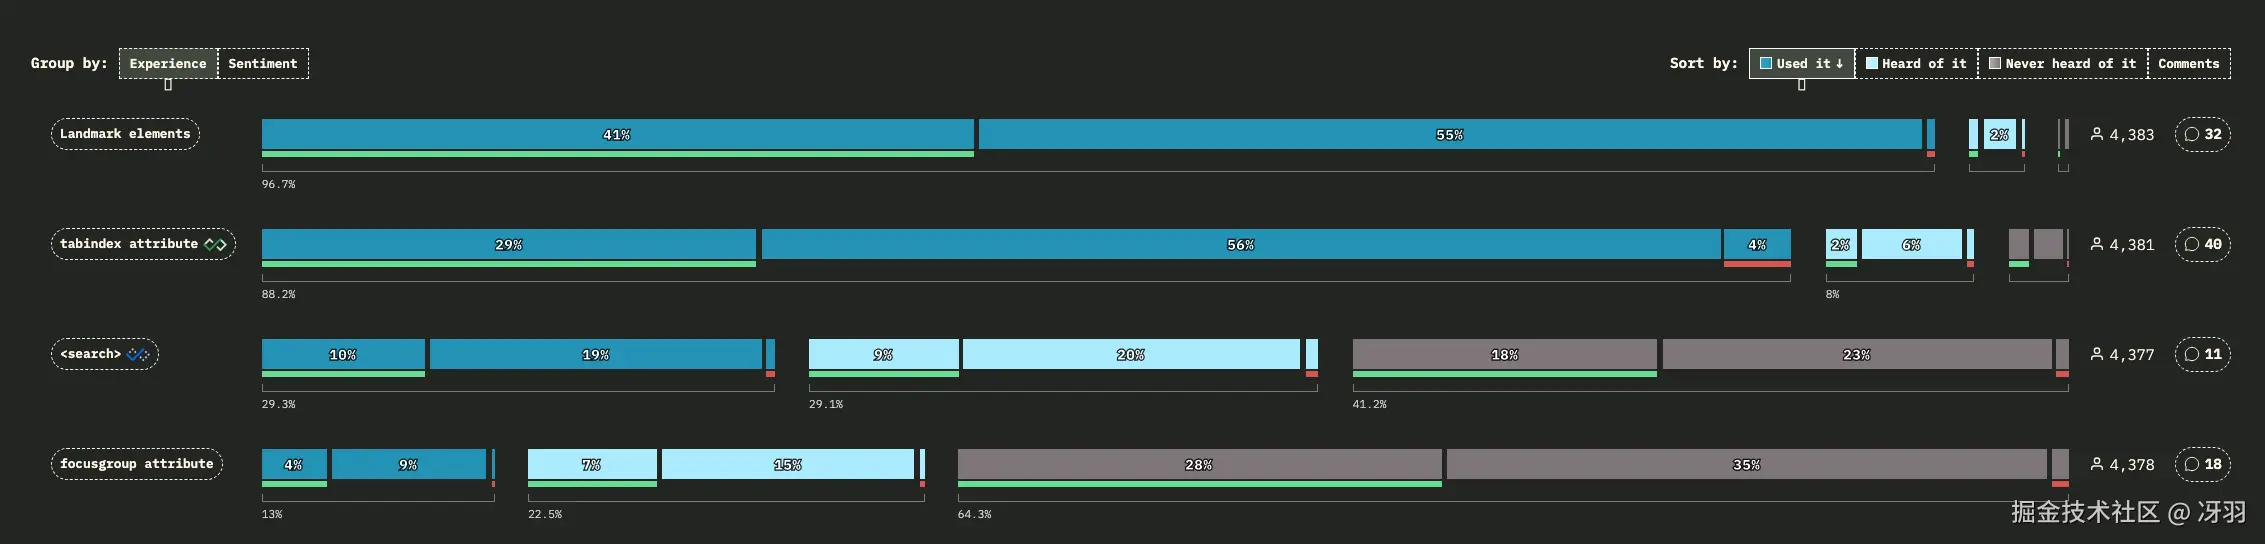This screenshot has height=544, width=2265.
Task: Click the baseline icon on tabindex attribute
Action: (x=215, y=244)
